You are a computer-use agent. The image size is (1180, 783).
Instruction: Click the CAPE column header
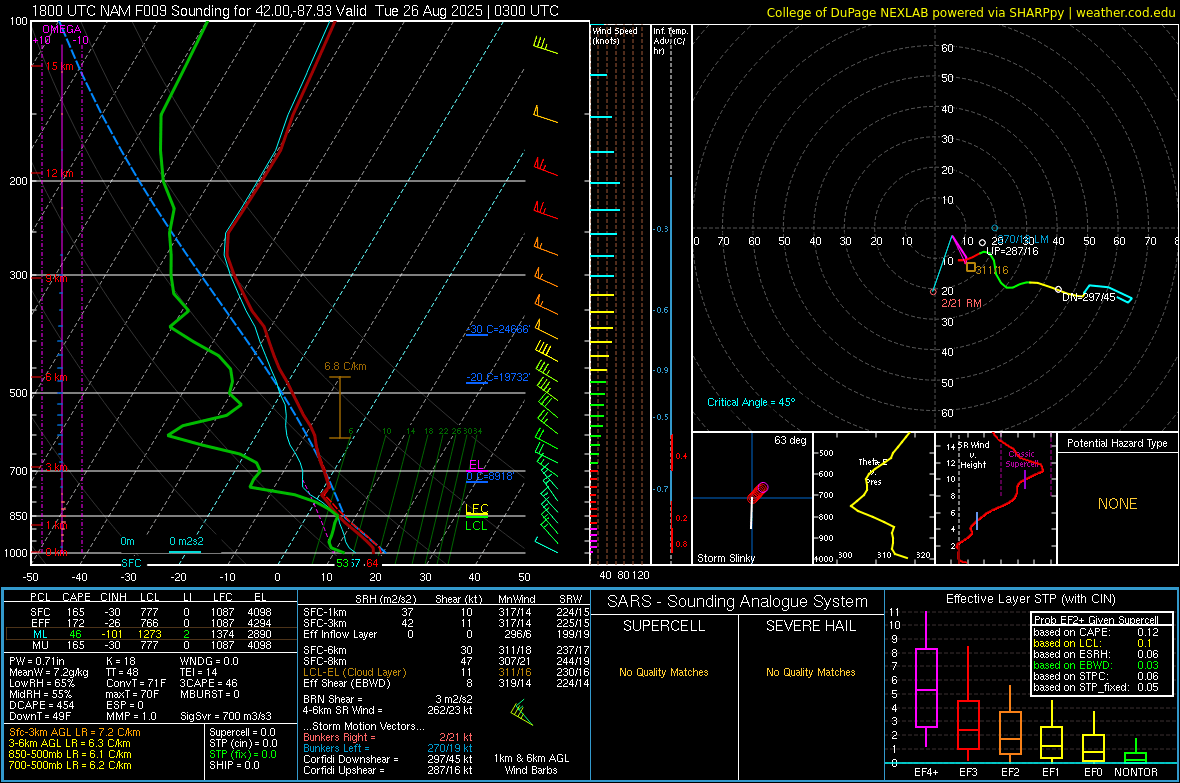(76, 597)
